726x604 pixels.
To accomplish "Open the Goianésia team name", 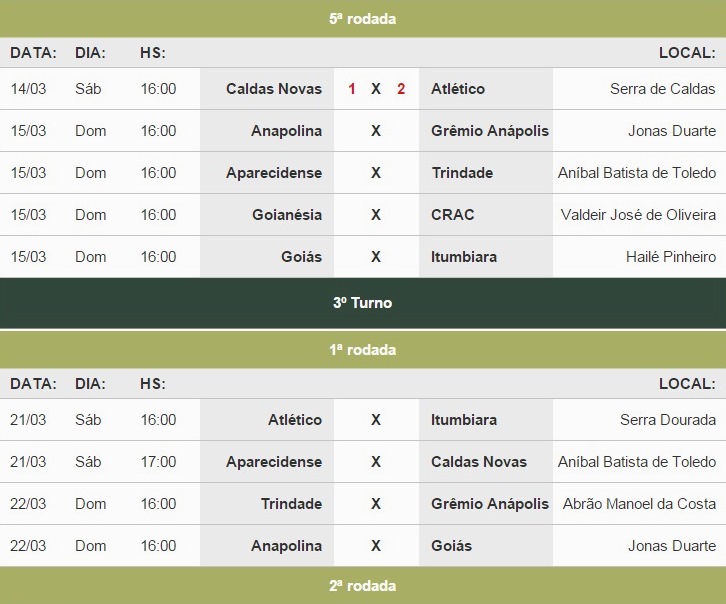I will point(287,215).
